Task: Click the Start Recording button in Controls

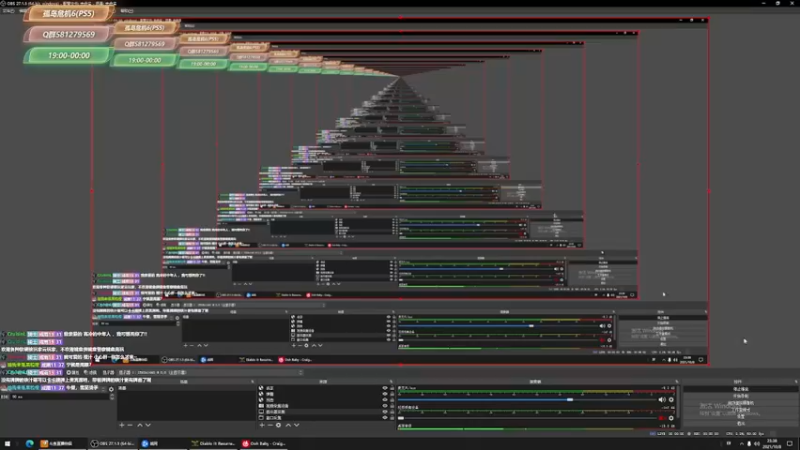Action: 741,396
